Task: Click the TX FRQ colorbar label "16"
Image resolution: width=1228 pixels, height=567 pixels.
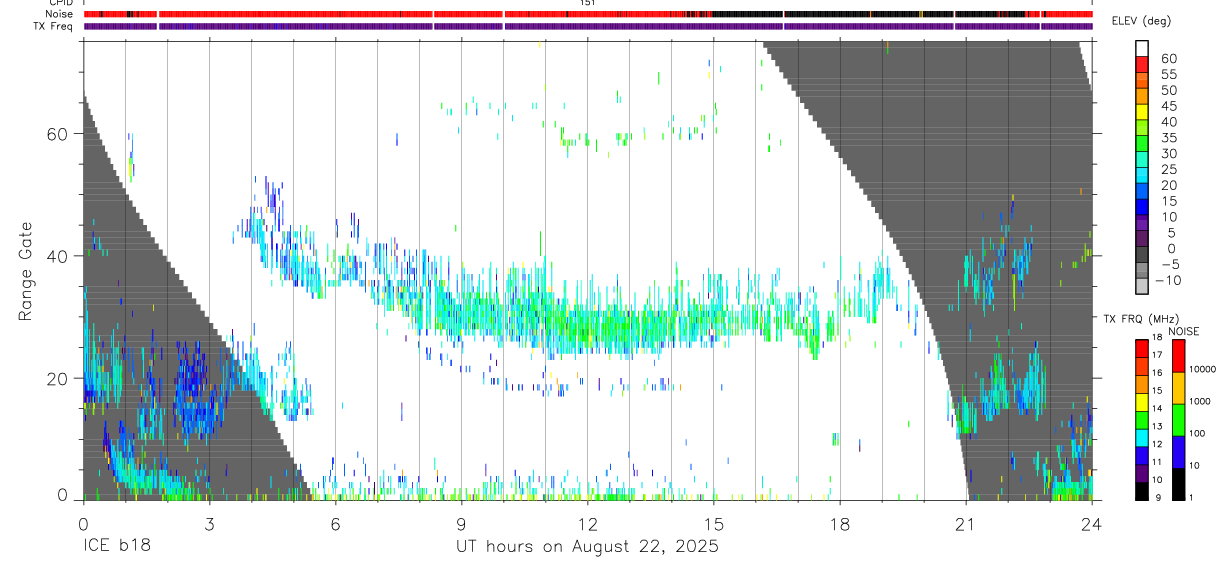Action: tap(1157, 373)
